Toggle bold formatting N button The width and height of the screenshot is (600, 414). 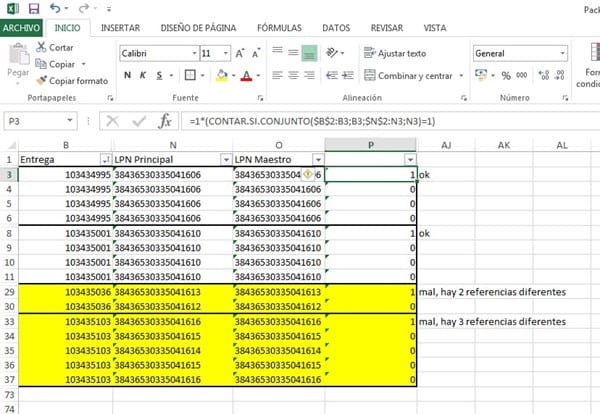coord(128,75)
